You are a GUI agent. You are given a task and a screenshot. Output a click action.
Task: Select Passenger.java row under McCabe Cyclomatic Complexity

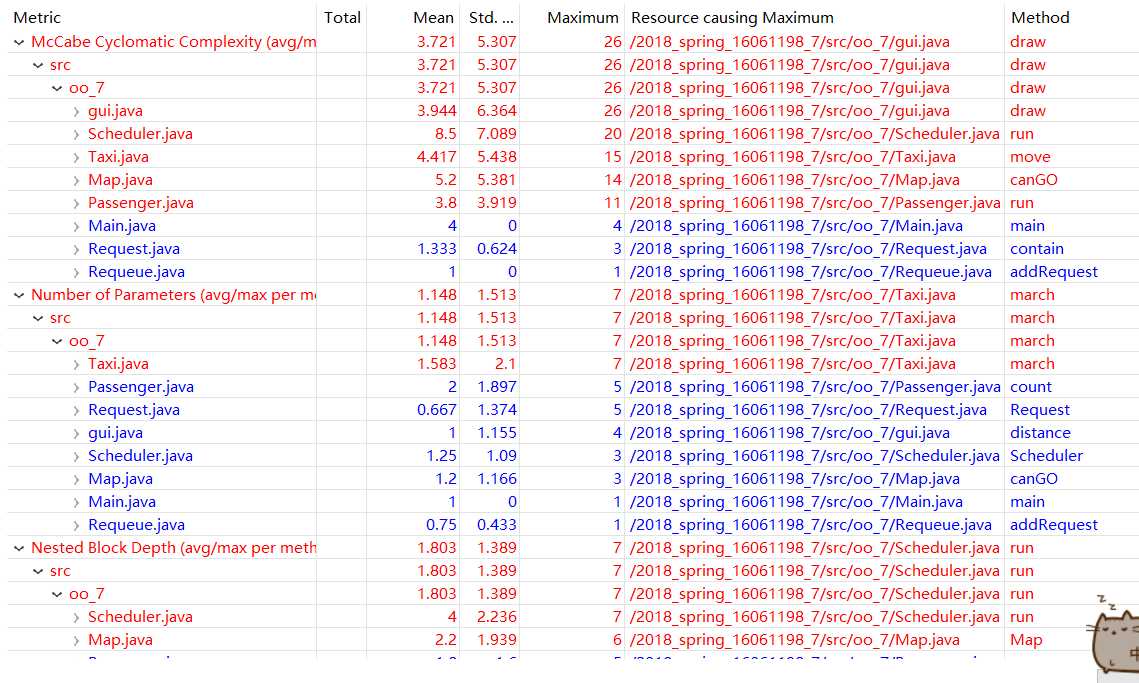point(140,203)
